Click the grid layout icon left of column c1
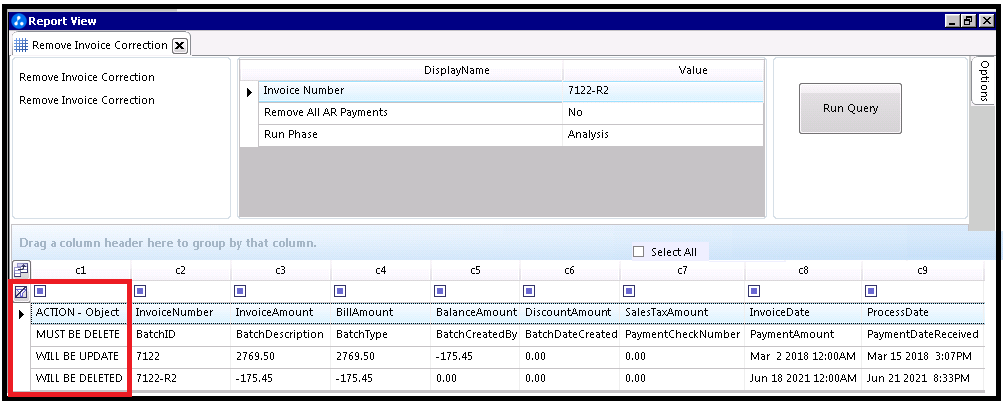The height and width of the screenshot is (406, 1004). click(20, 270)
